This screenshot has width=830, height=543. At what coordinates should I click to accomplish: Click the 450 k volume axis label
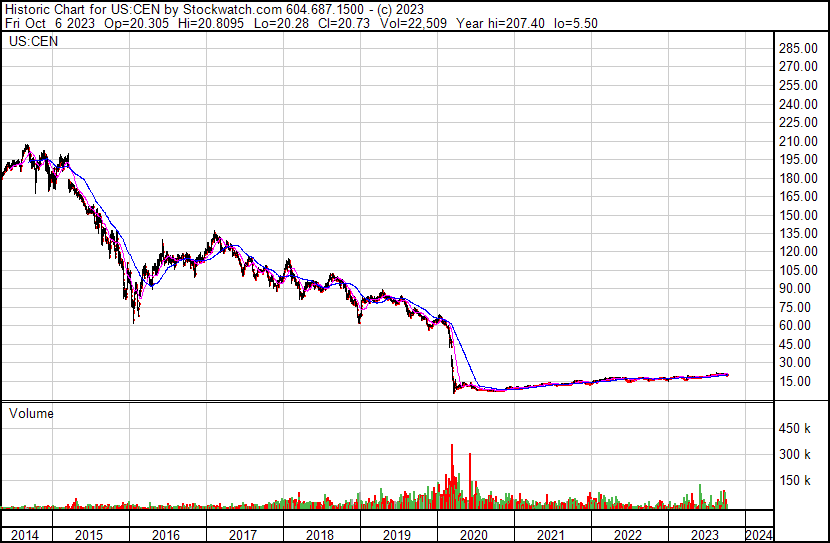pos(795,428)
